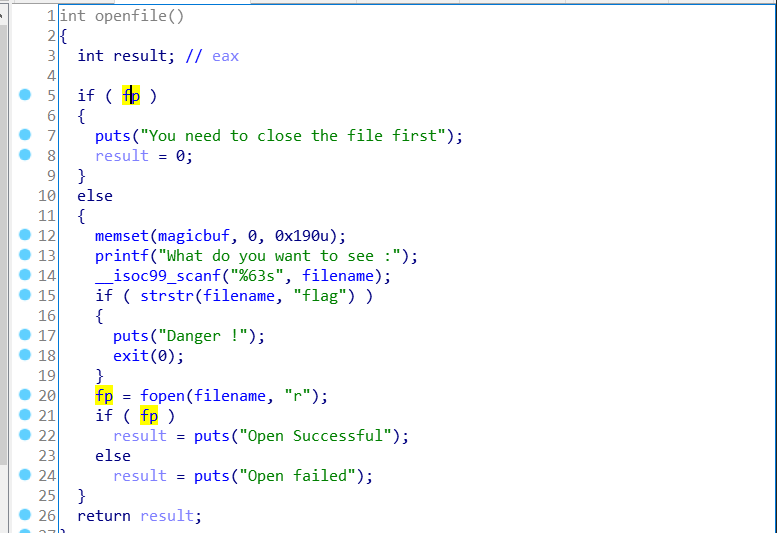Click __isoc99_scanf function call
This screenshot has width=777, height=533.
[158, 276]
